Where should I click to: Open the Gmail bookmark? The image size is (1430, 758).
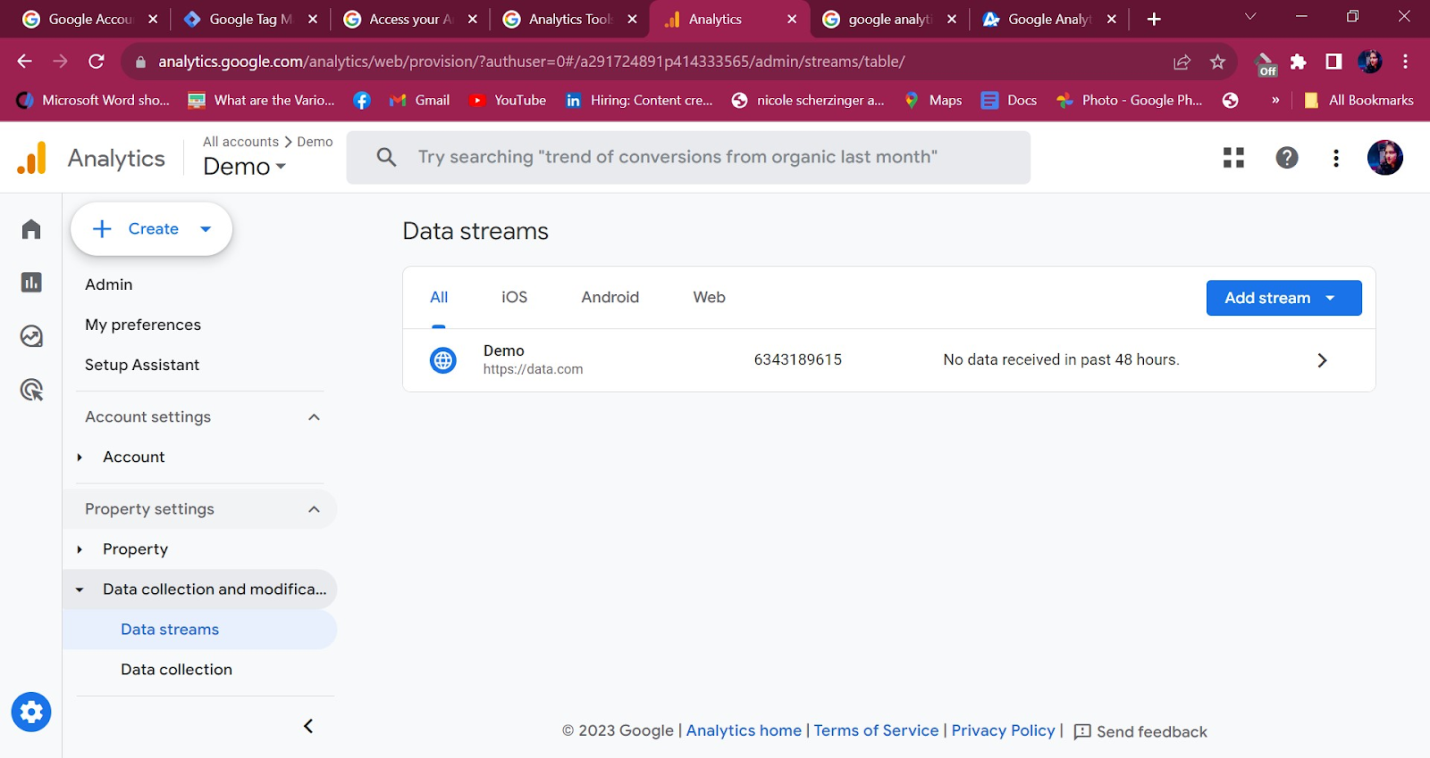click(420, 100)
